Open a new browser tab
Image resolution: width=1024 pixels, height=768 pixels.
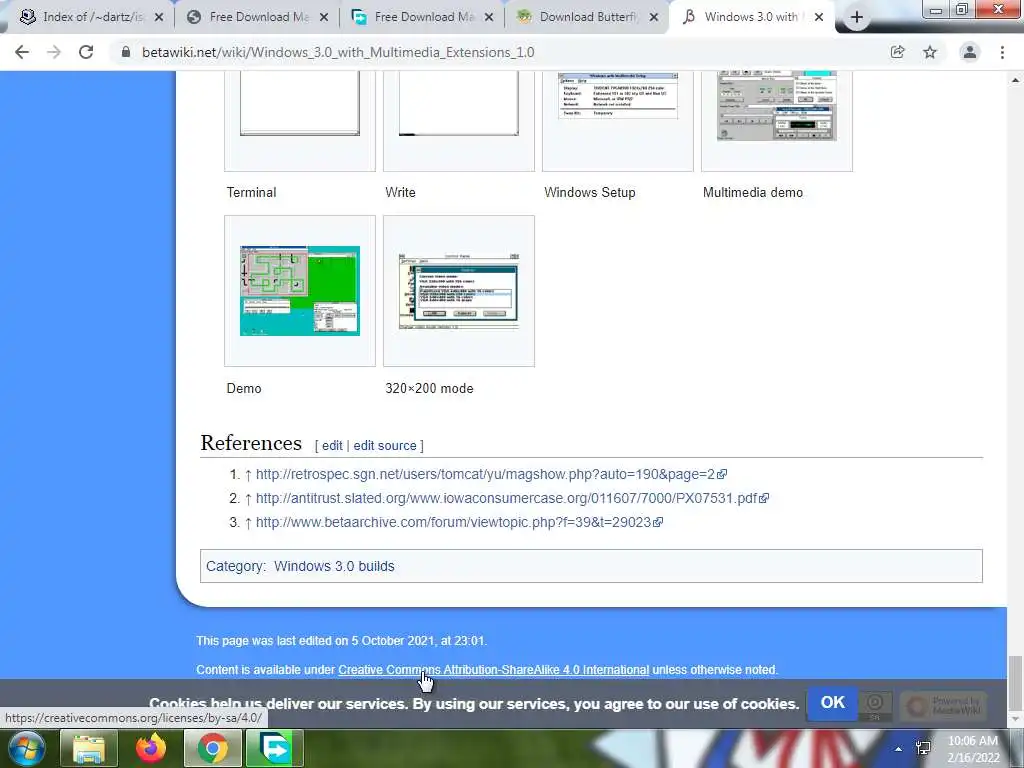(857, 18)
